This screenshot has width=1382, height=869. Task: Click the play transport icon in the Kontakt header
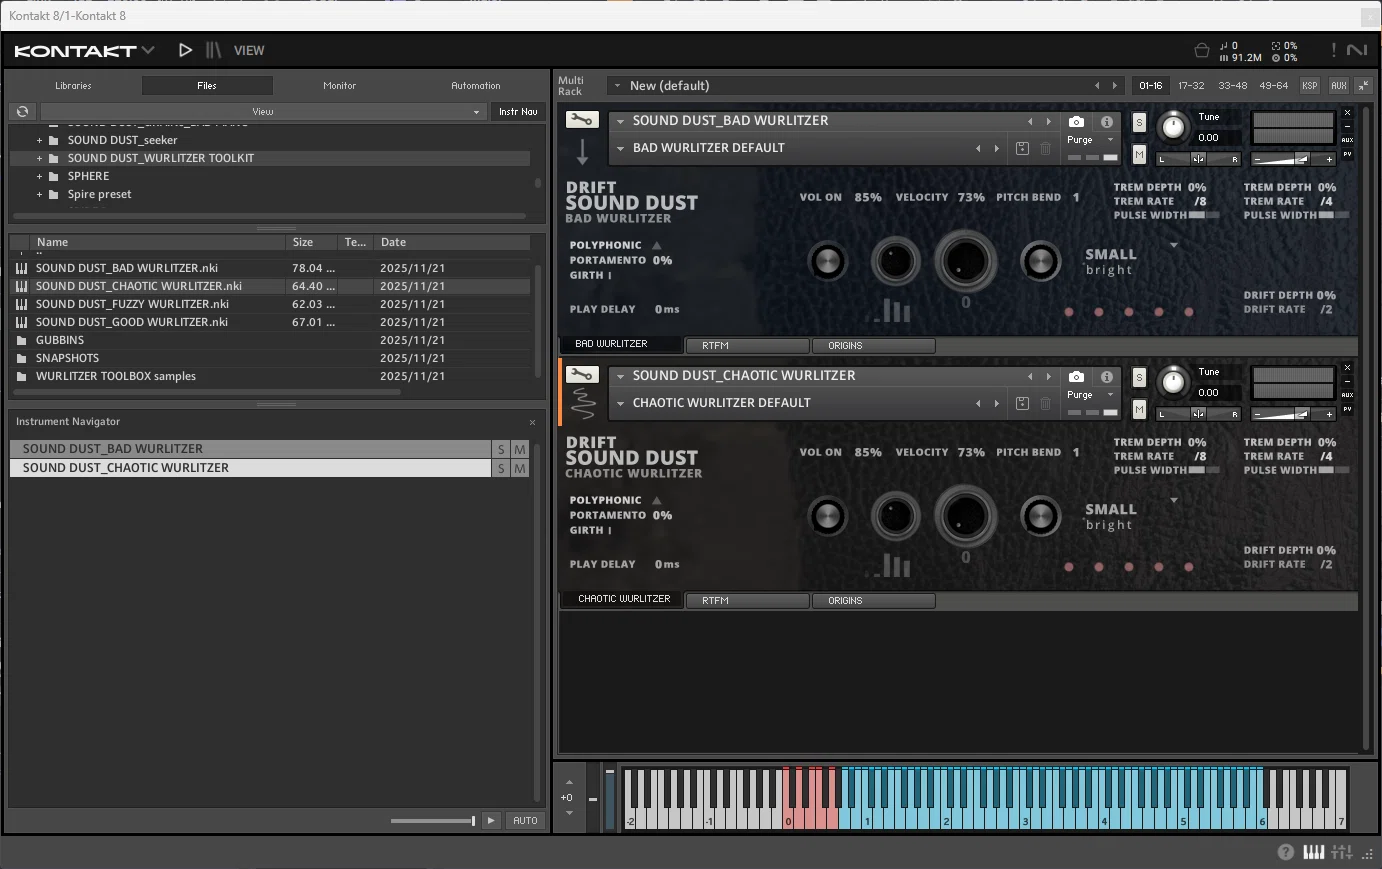tap(185, 50)
